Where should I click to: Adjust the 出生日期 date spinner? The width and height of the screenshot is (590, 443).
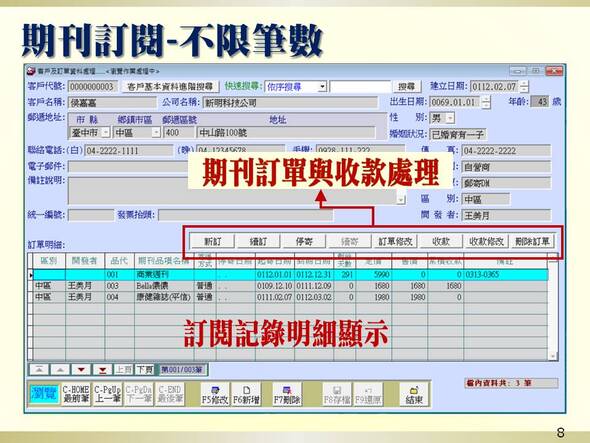[486, 102]
